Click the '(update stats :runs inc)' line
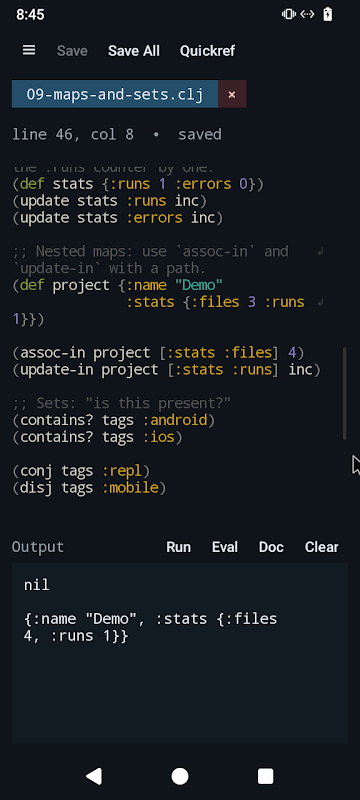Viewport: 360px width, 800px height. click(x=110, y=201)
